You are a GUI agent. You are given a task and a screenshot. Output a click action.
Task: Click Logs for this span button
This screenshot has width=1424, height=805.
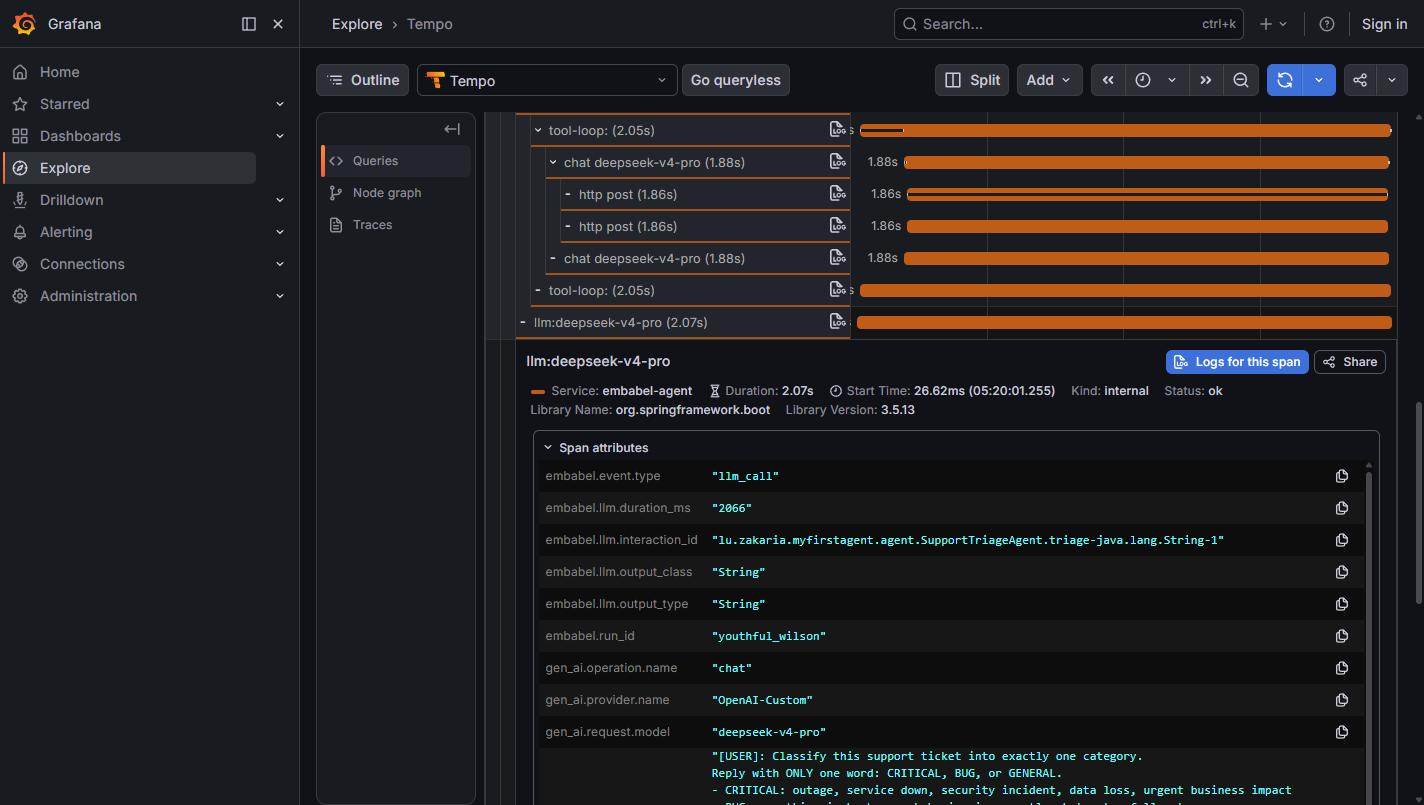click(1237, 362)
